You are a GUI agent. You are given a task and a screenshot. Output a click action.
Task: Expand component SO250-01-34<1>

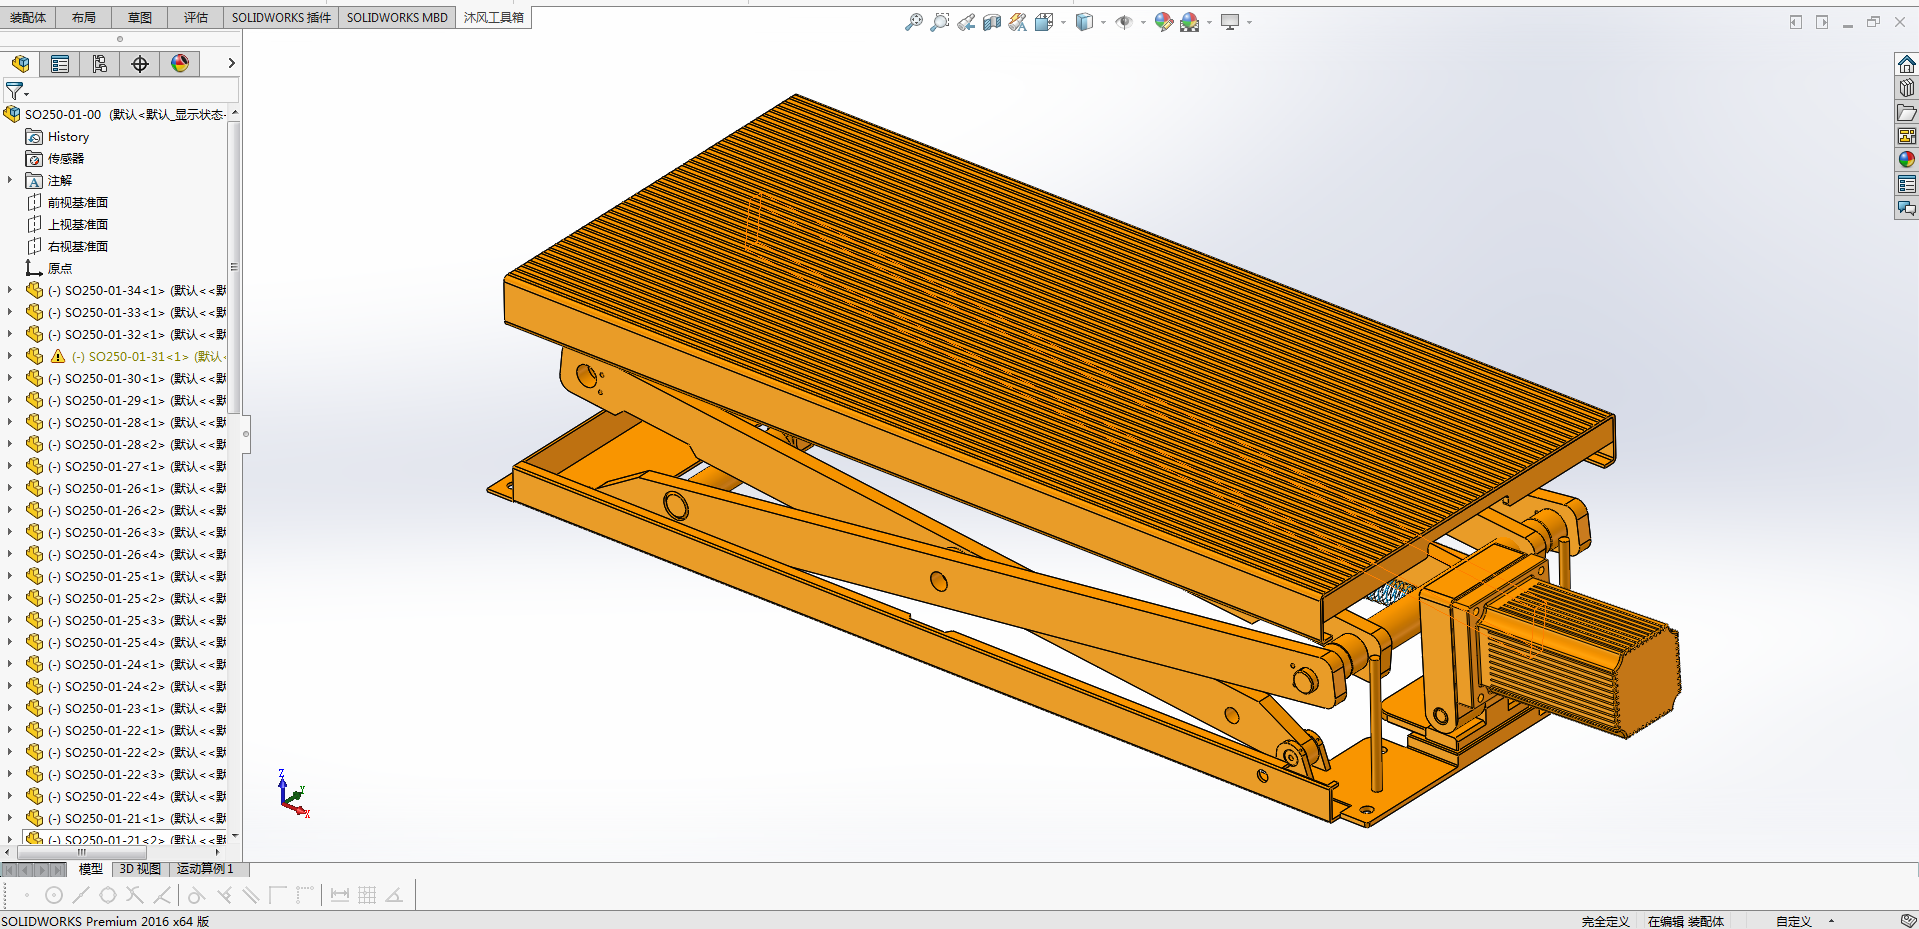click(10, 290)
